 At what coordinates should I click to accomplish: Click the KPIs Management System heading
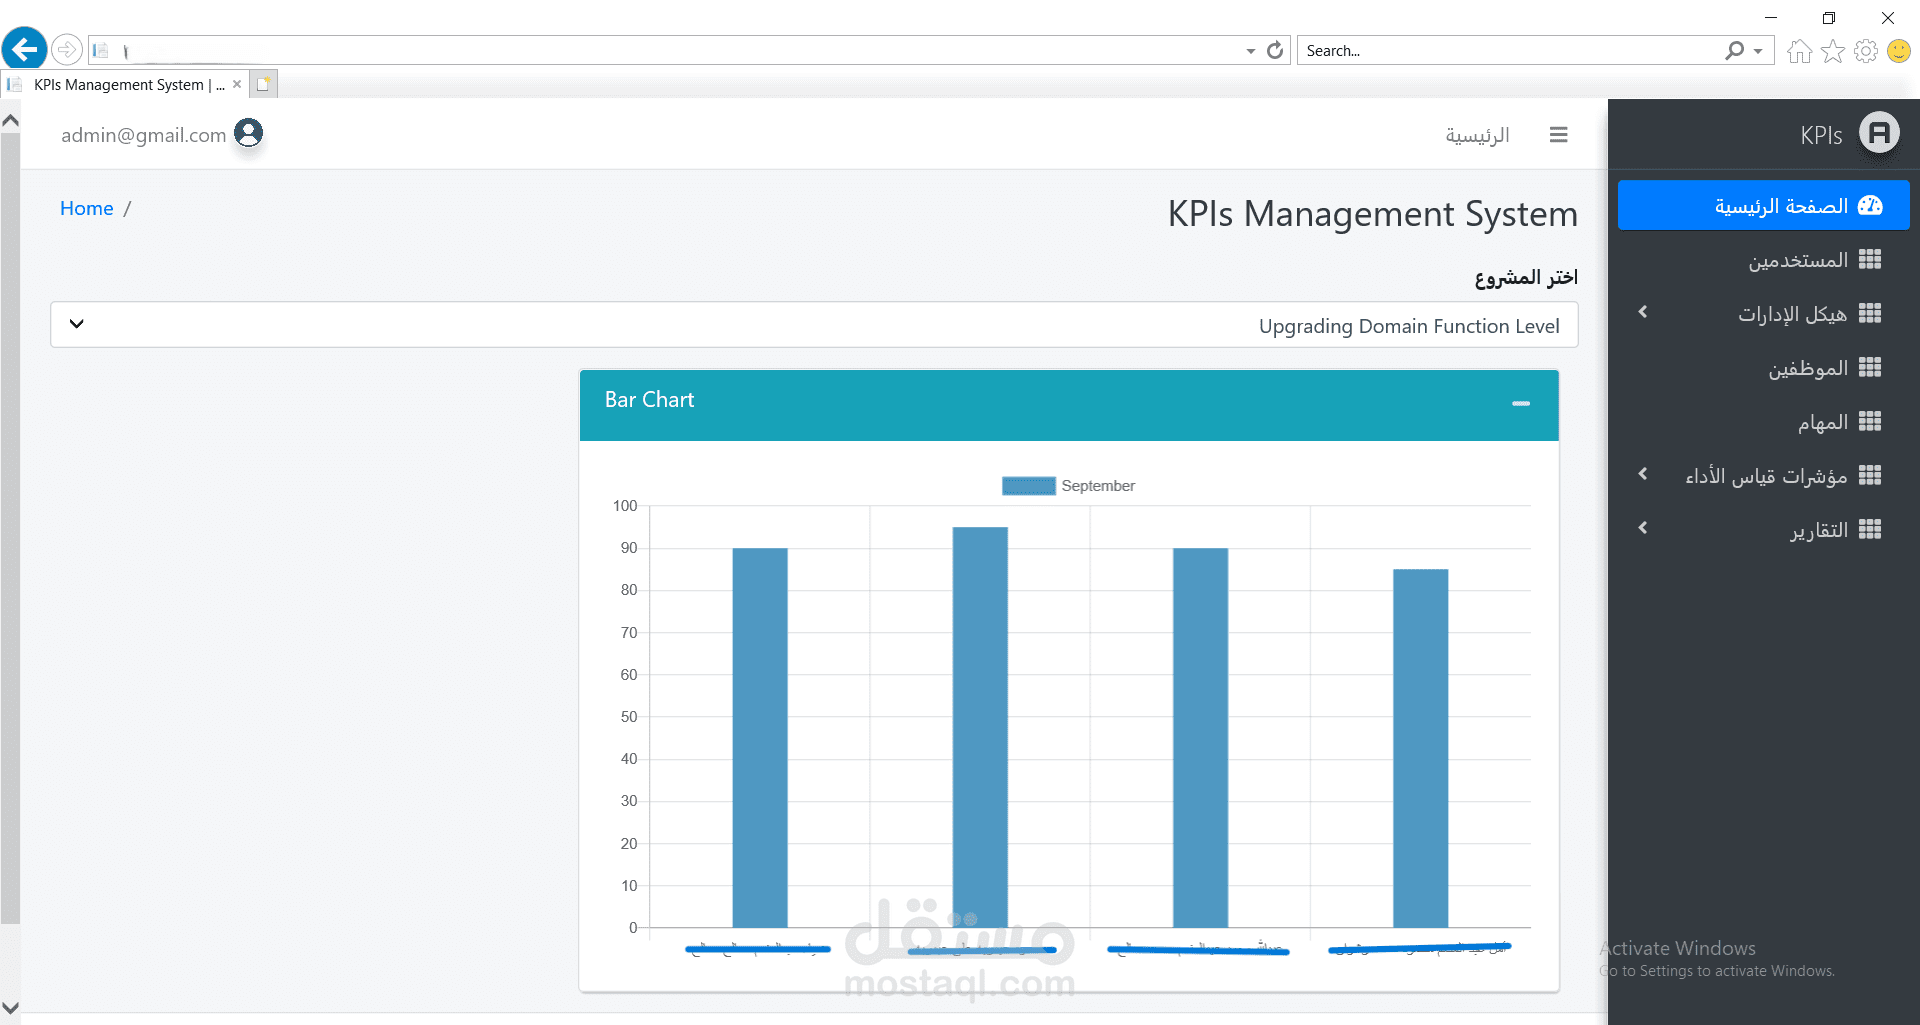click(1372, 214)
